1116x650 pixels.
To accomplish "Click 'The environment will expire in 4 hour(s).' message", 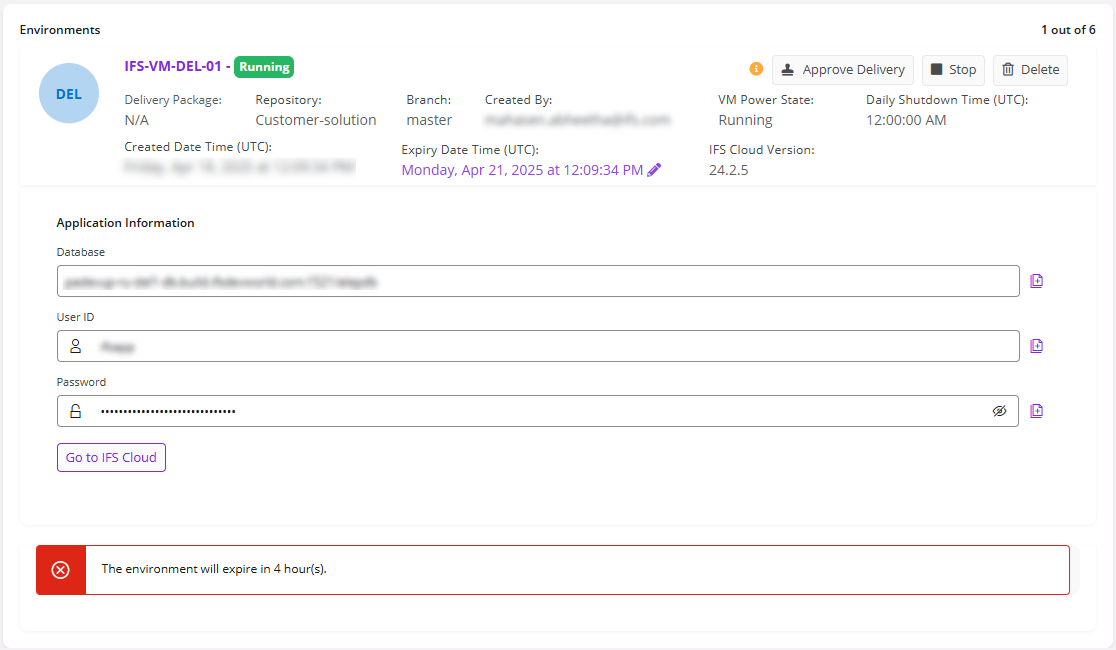I will [x=214, y=569].
